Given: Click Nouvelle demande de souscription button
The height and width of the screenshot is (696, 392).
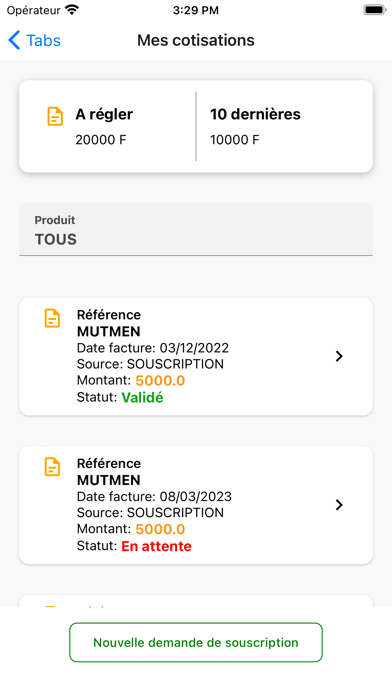Looking at the screenshot, I should pyautogui.click(x=196, y=642).
